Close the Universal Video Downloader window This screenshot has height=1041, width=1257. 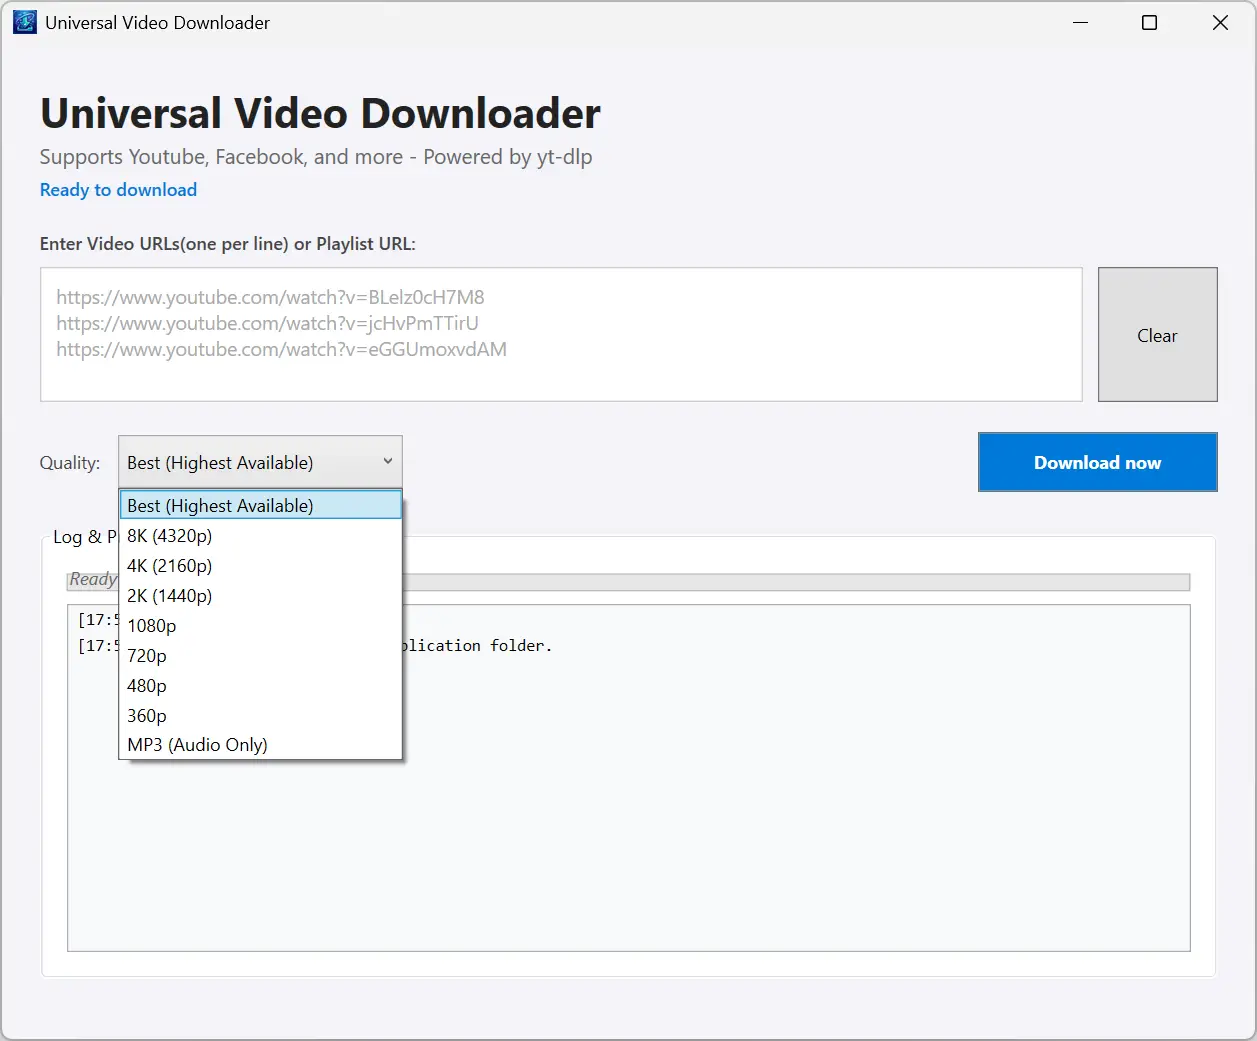tap(1220, 22)
